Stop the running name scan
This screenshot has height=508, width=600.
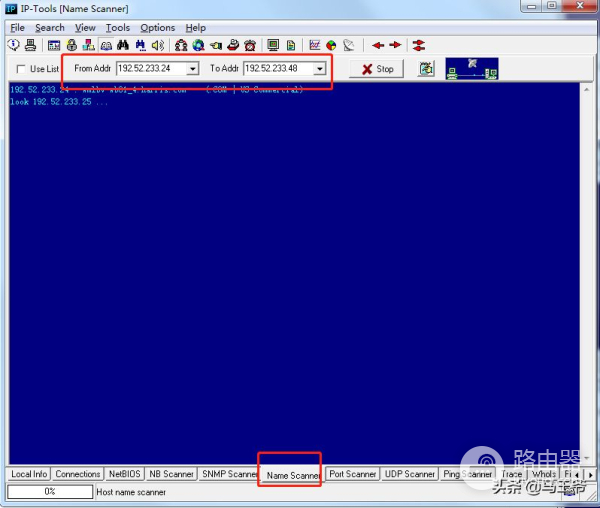(x=377, y=69)
